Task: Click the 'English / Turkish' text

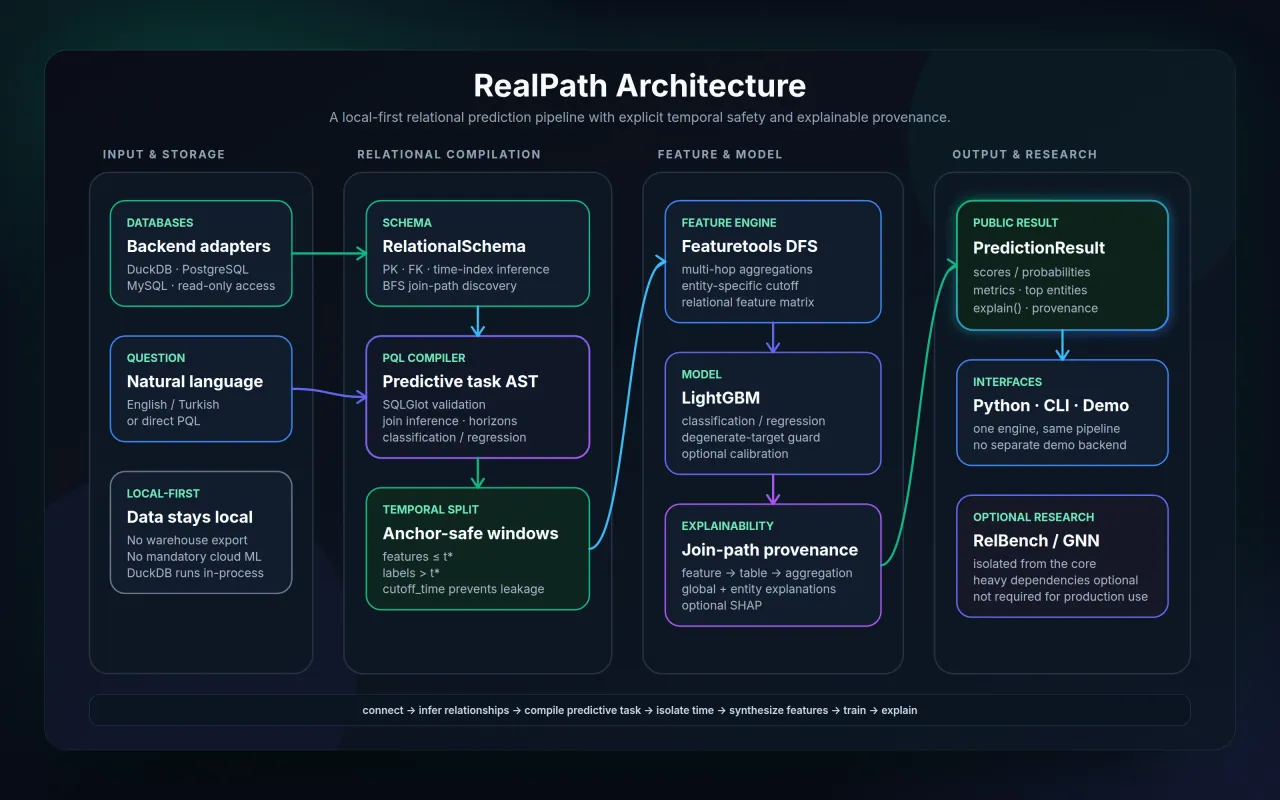Action: click(x=173, y=404)
